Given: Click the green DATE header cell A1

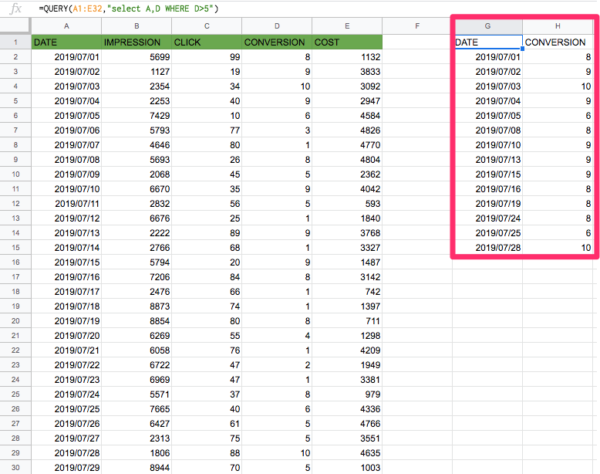Looking at the screenshot, I should tap(67, 42).
